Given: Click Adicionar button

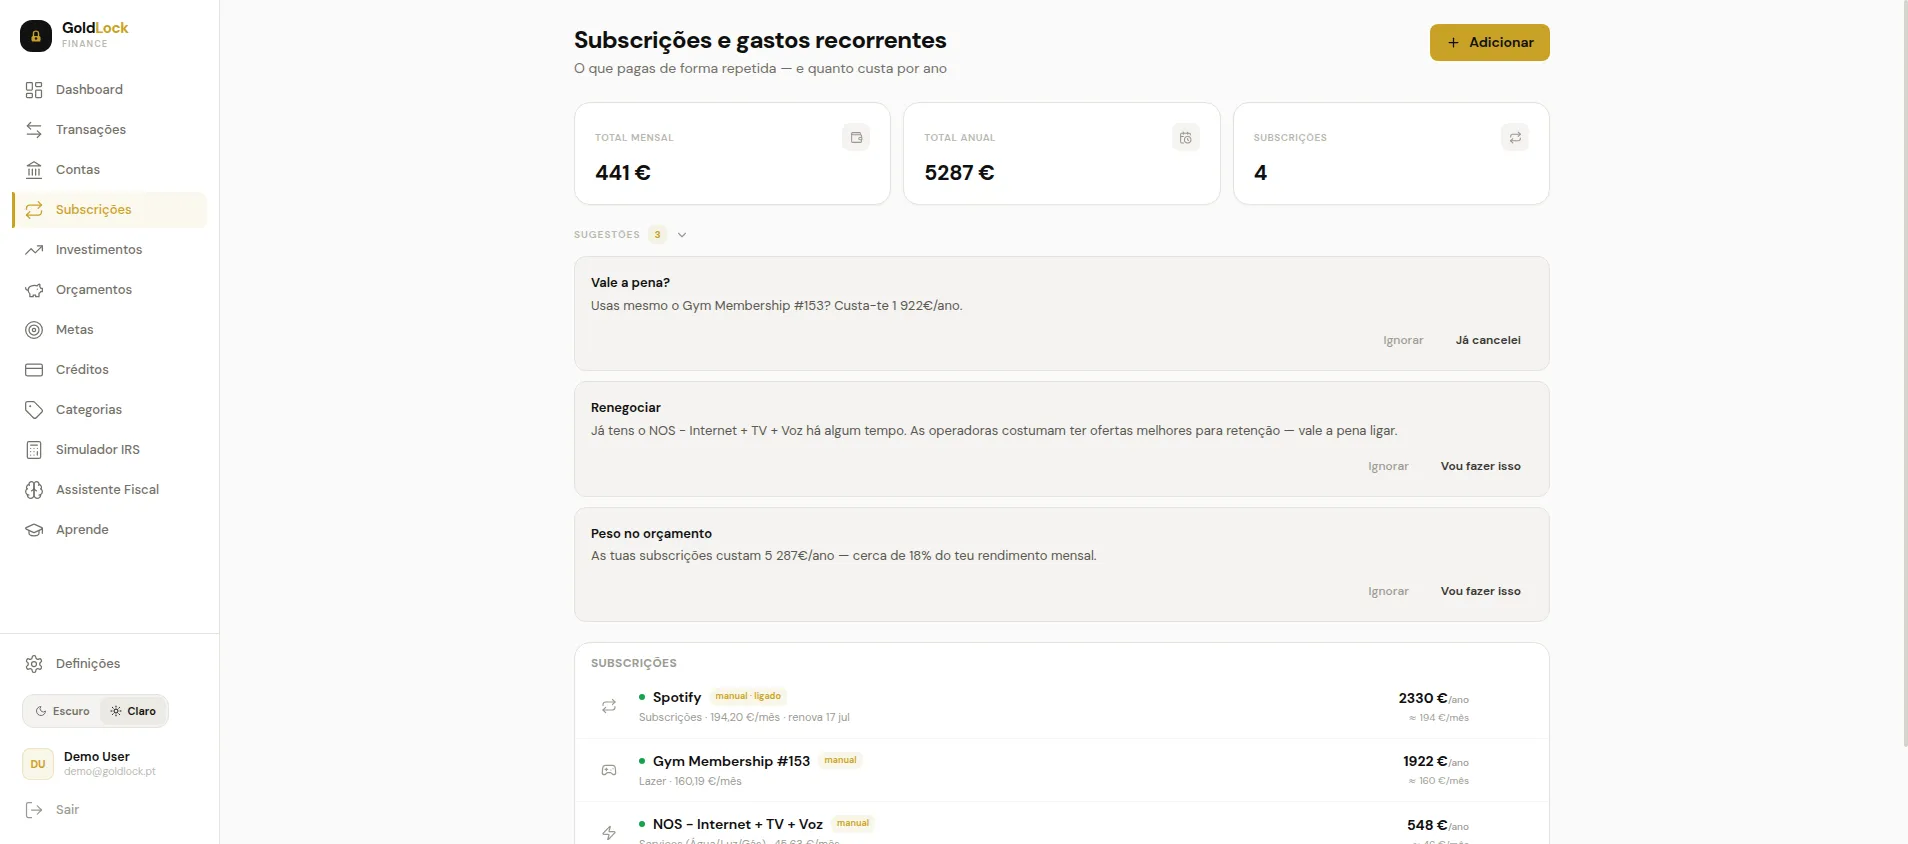Looking at the screenshot, I should click(1489, 42).
